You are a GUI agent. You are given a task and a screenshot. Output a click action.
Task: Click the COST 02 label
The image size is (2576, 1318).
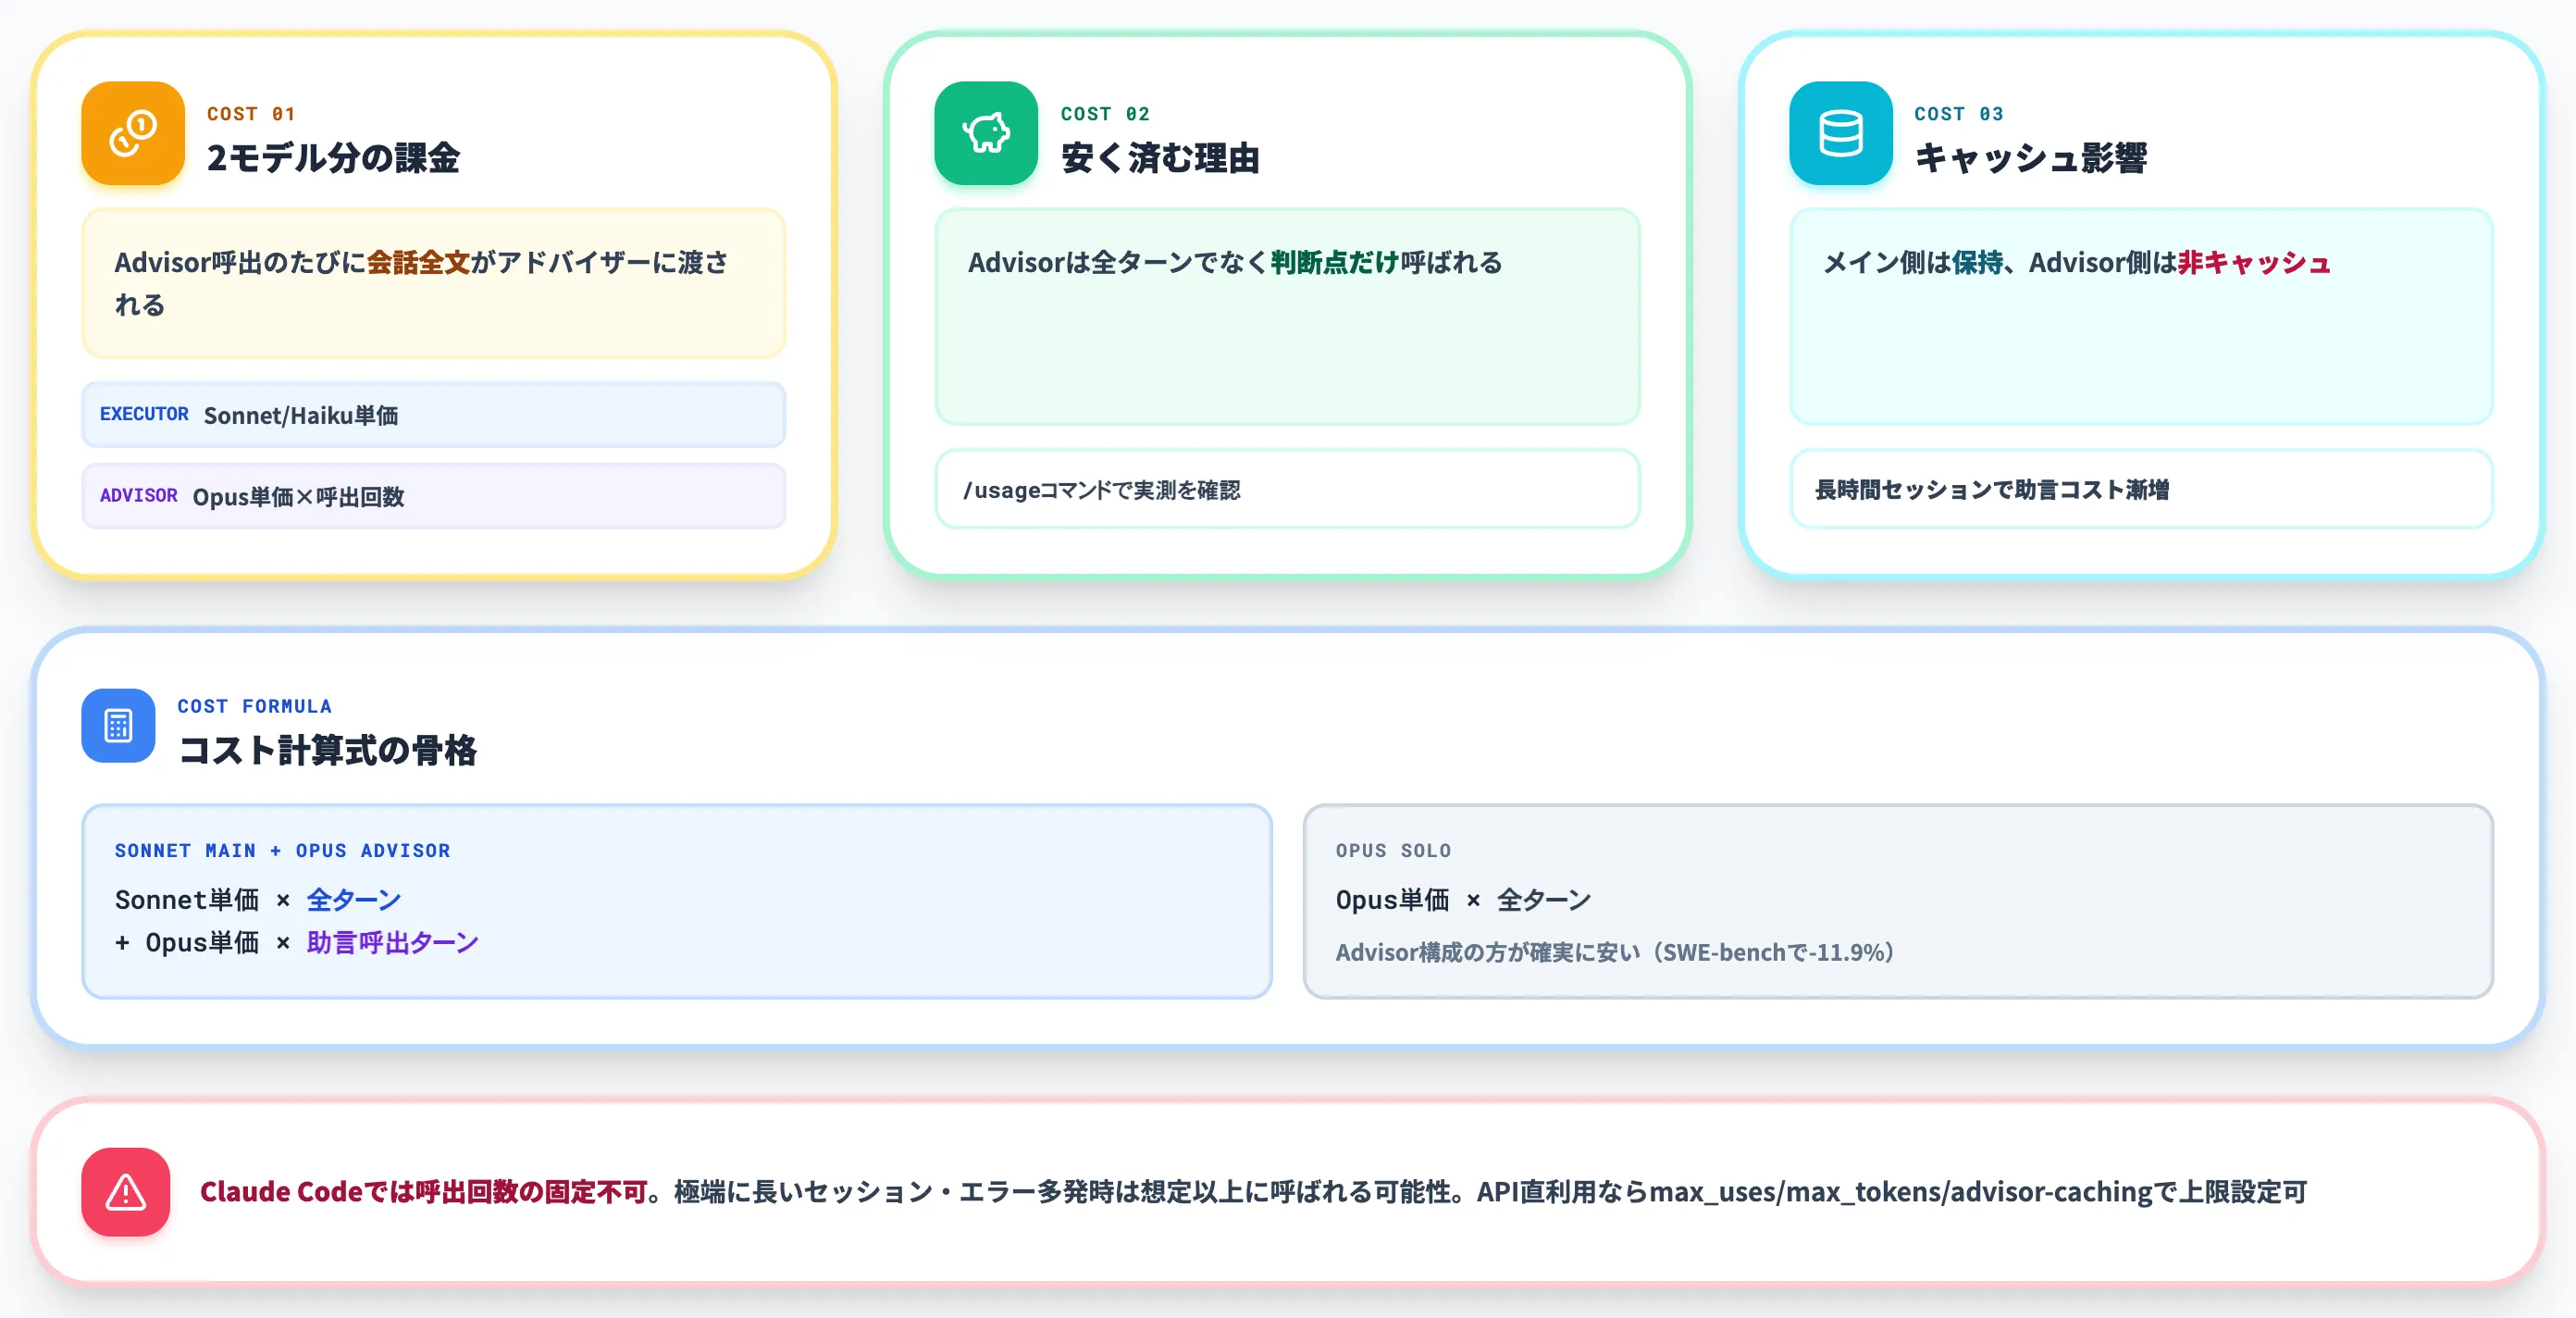coord(1105,114)
